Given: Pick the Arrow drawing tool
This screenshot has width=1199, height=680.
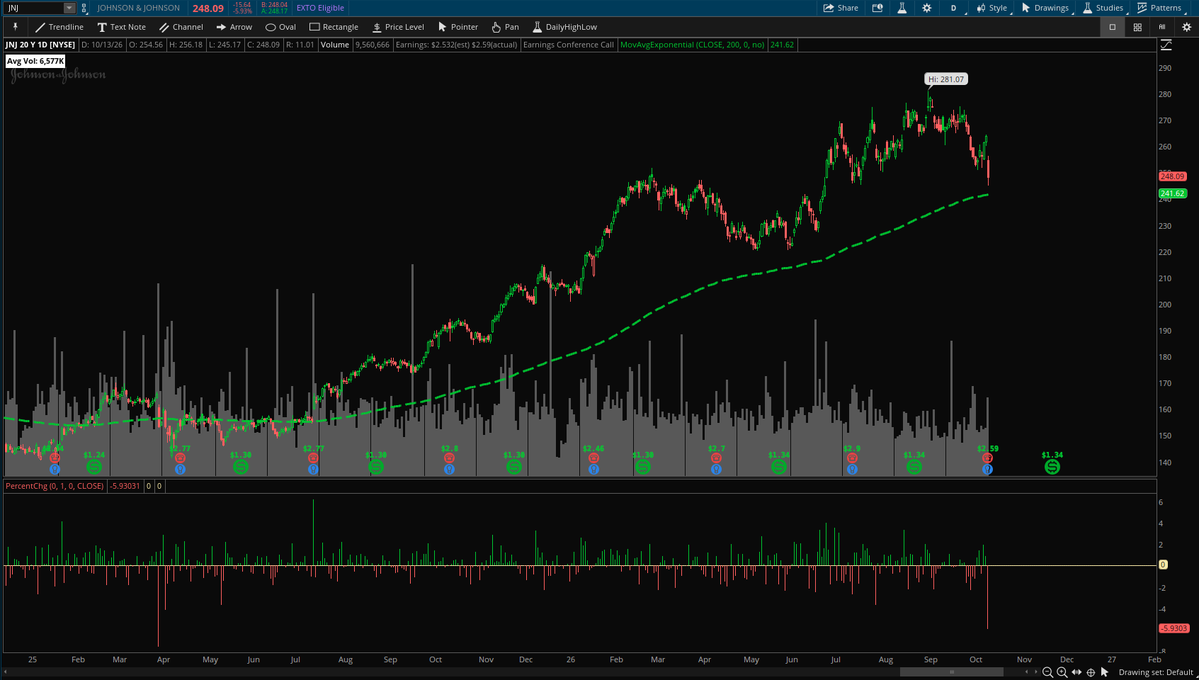Looking at the screenshot, I should (x=234, y=27).
